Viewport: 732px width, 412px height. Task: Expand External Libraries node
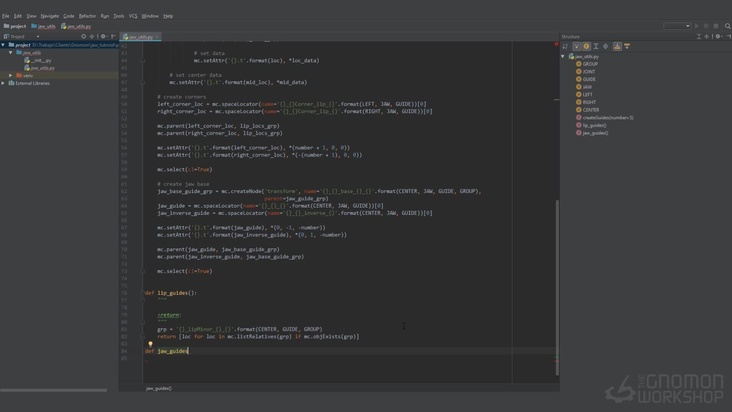pos(4,83)
